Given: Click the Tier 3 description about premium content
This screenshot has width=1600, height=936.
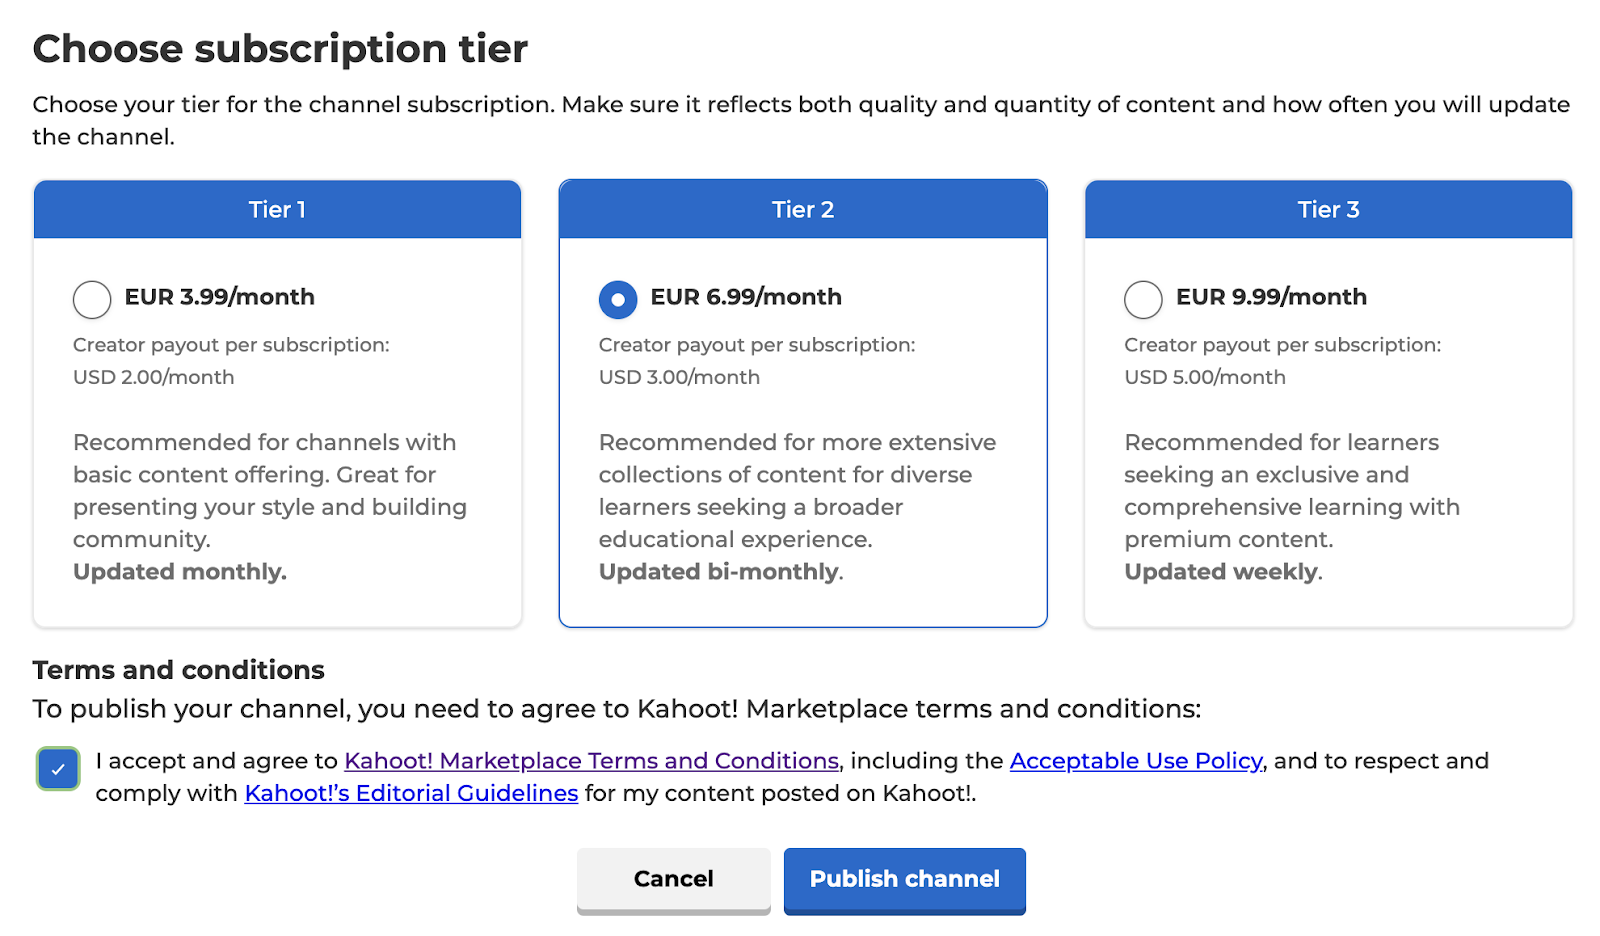Looking at the screenshot, I should (1291, 490).
